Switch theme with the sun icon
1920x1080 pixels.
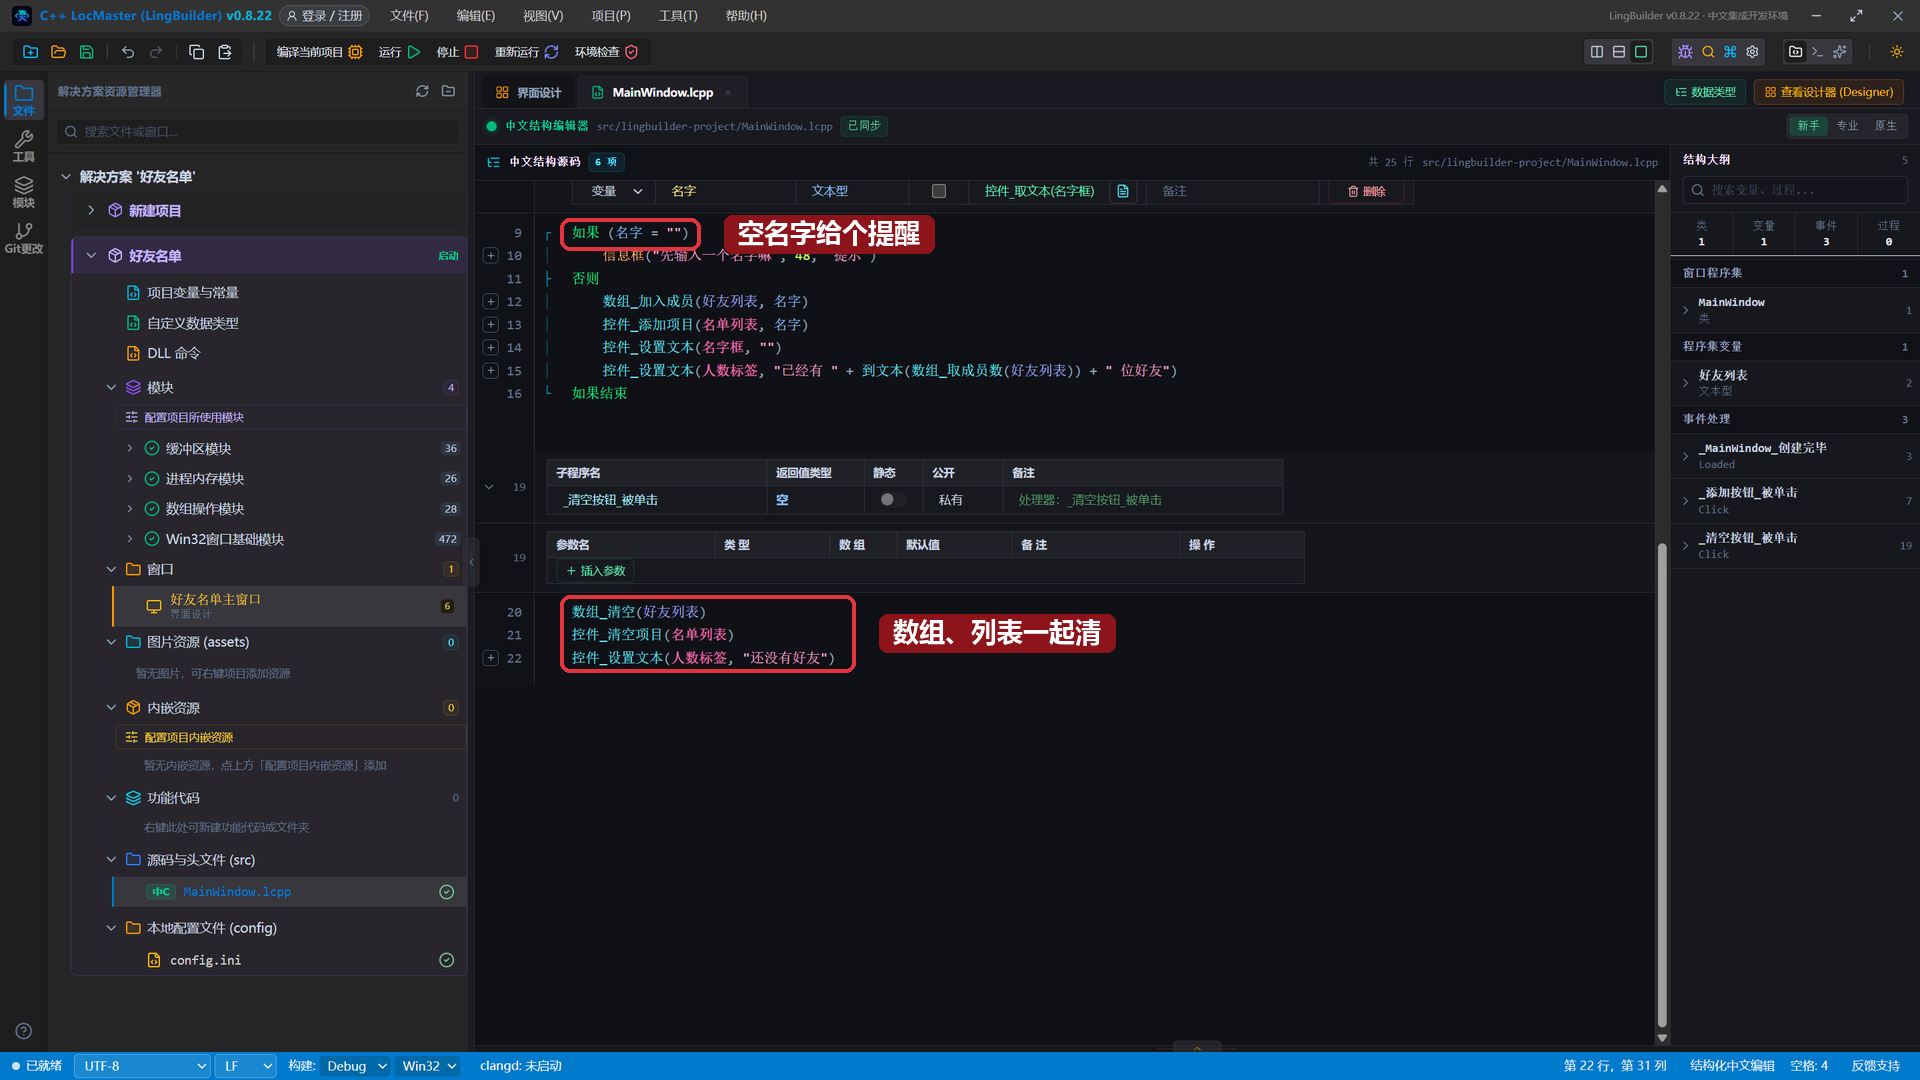coord(1897,52)
